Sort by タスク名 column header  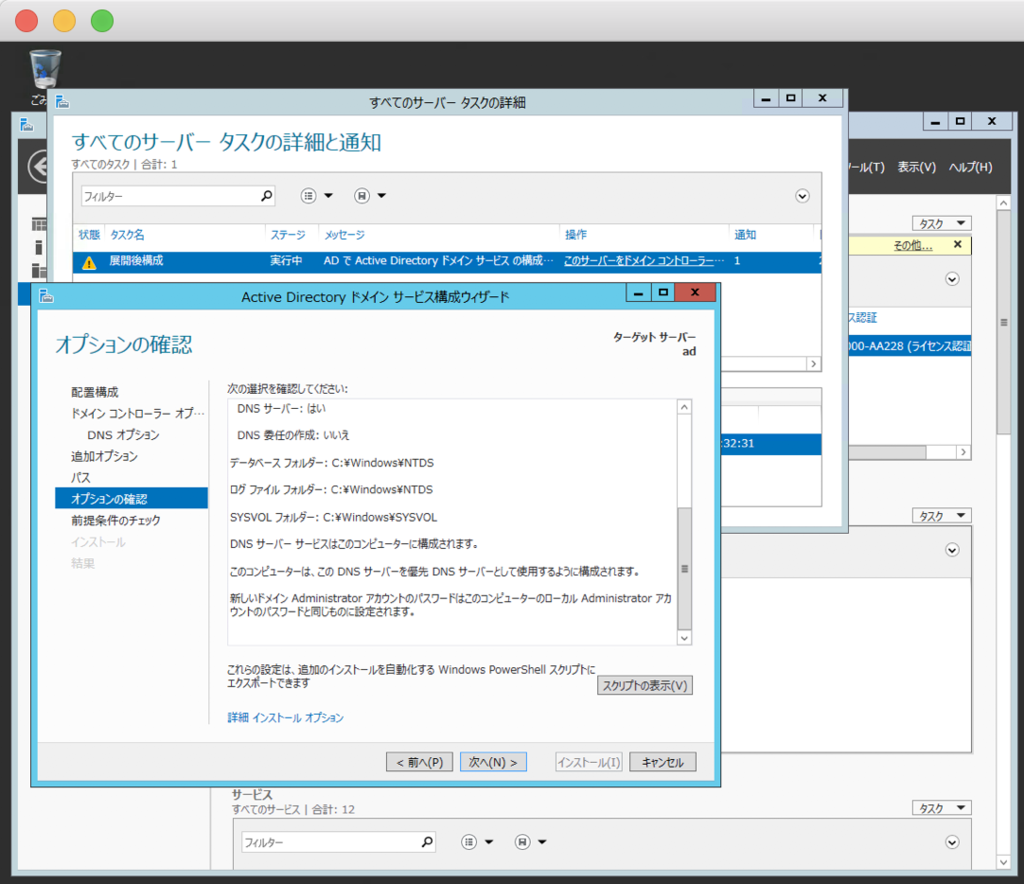tap(127, 234)
